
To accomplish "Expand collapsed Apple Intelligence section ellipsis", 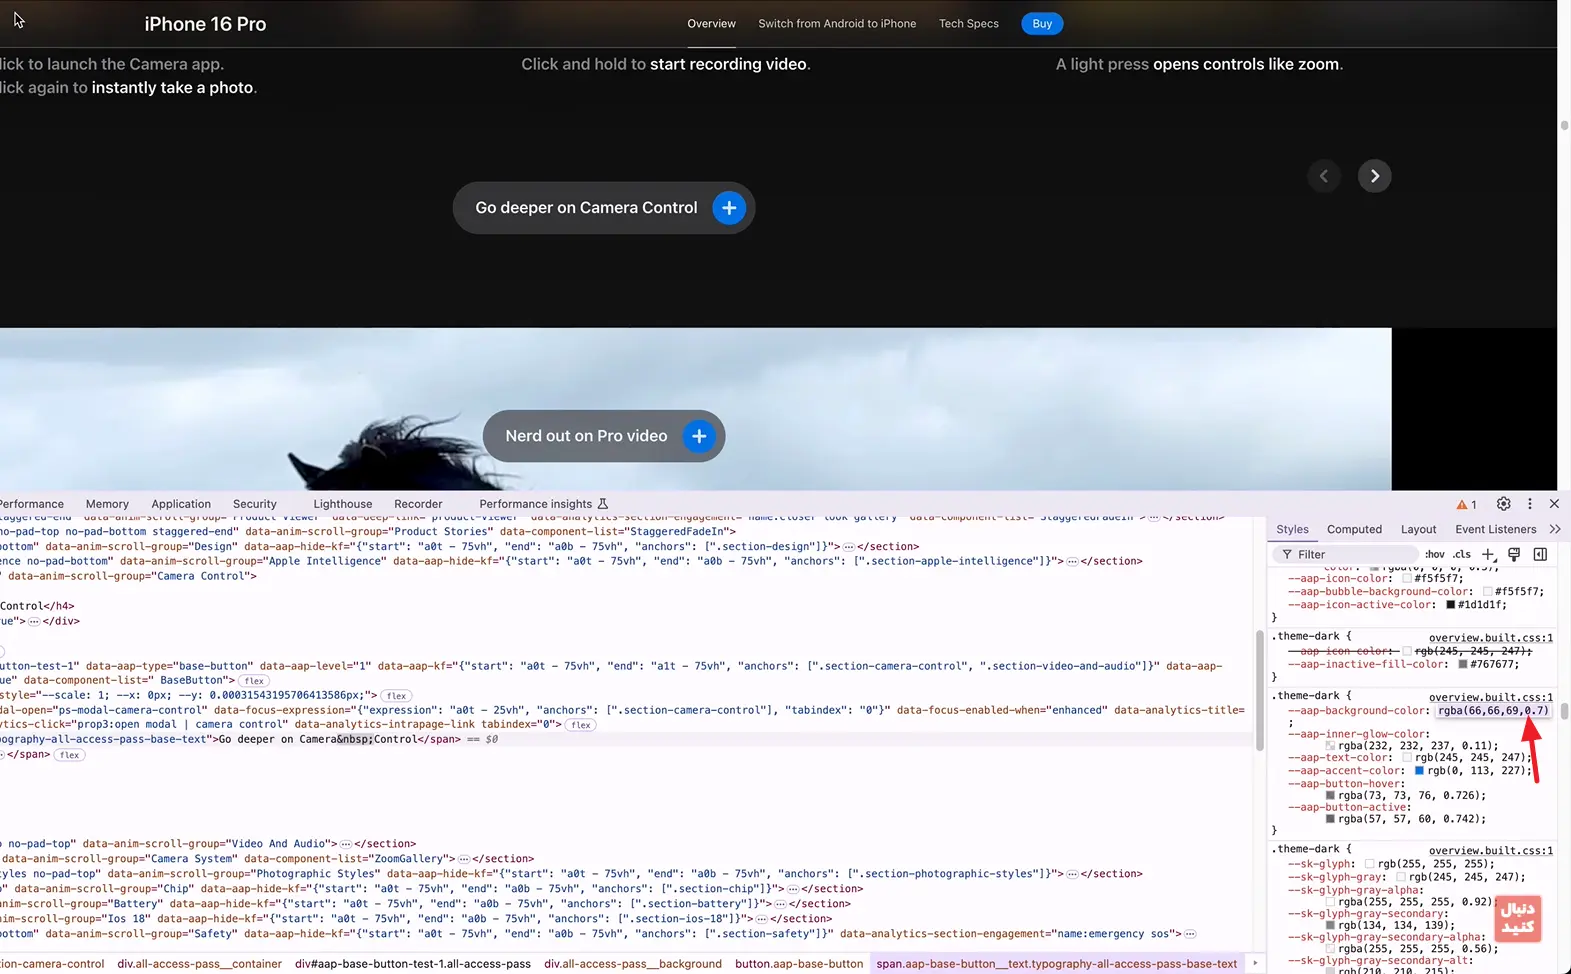I will pos(1072,561).
